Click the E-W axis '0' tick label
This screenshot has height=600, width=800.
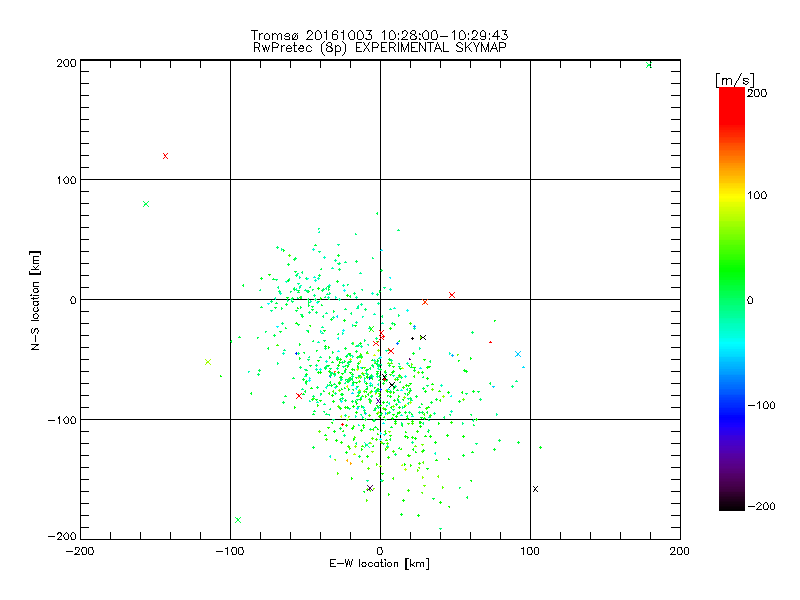(x=380, y=551)
